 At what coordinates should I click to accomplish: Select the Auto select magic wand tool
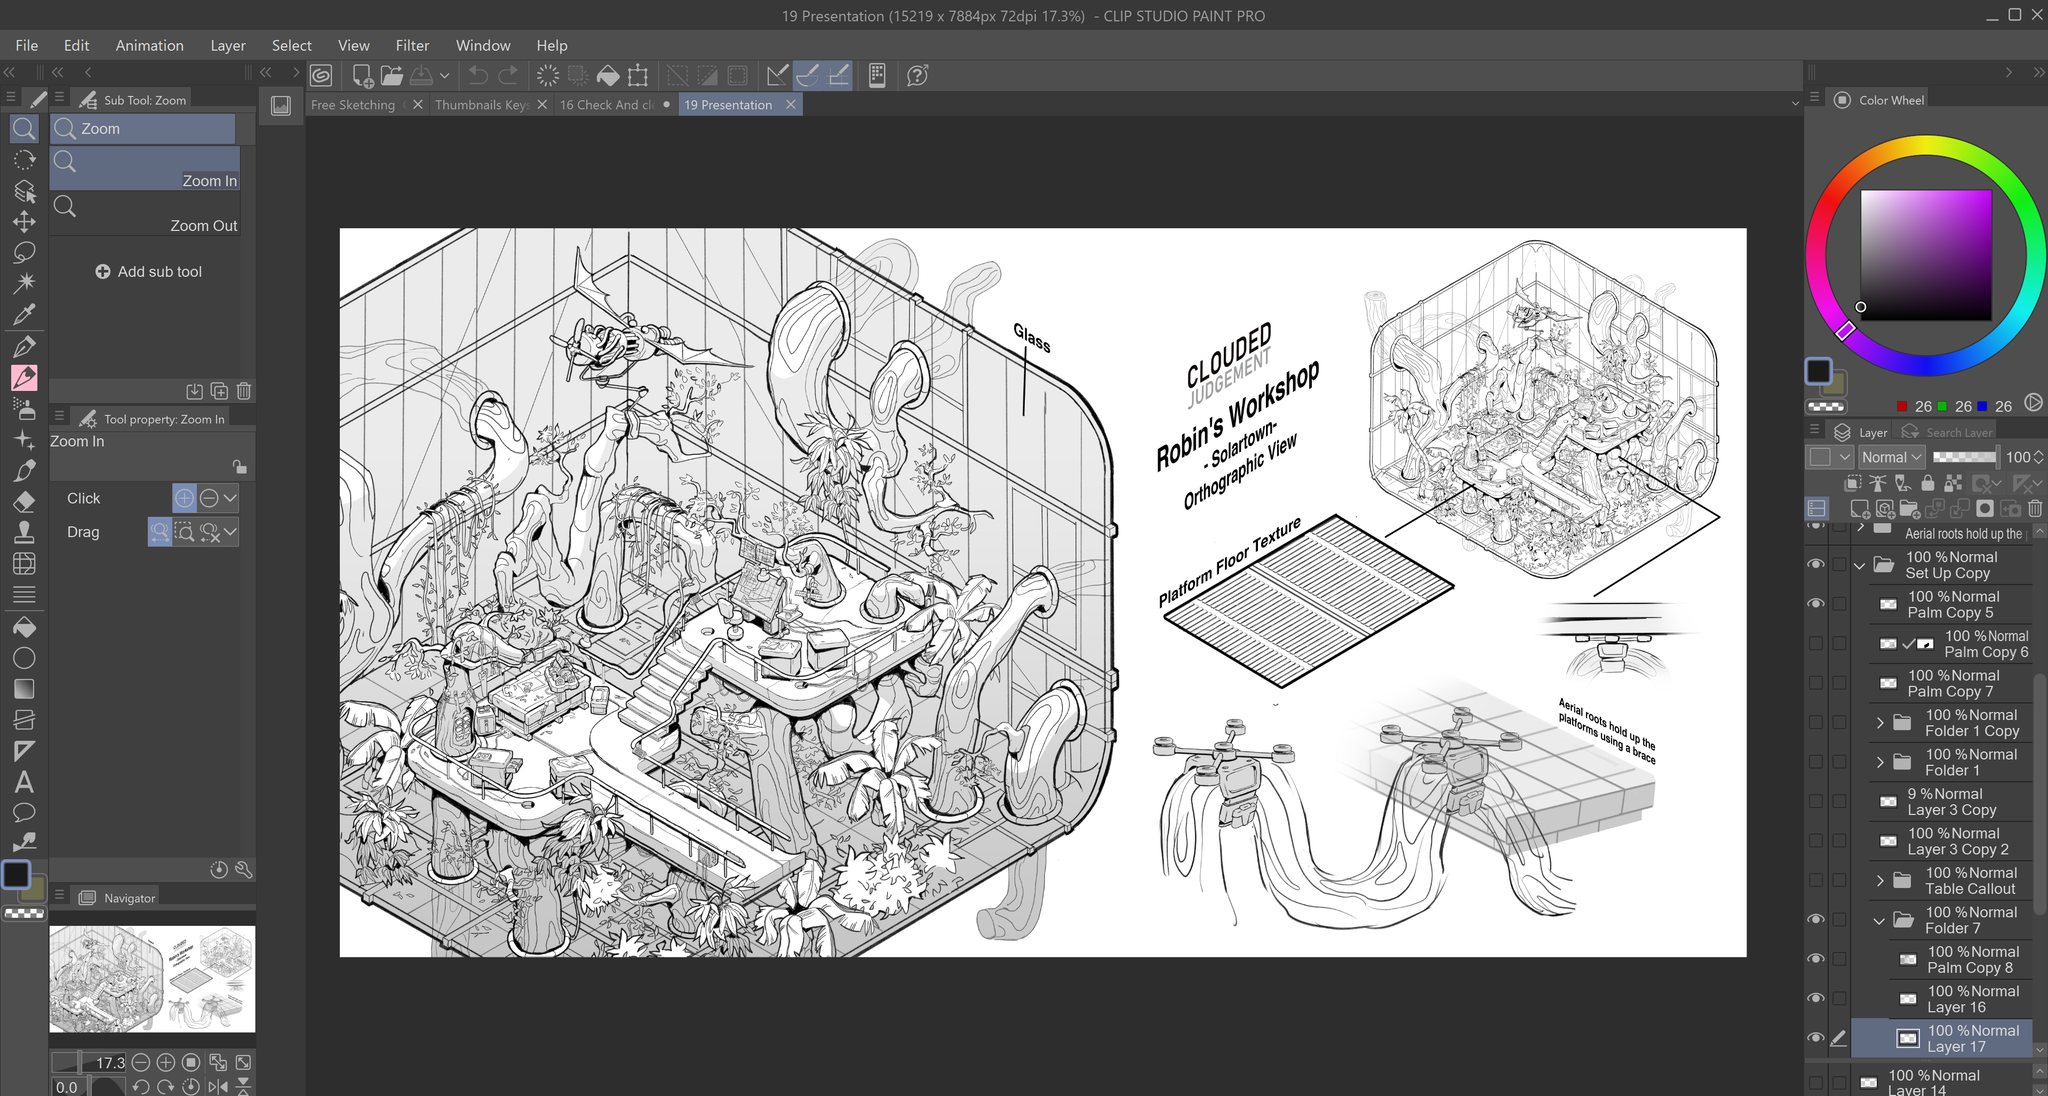24,283
